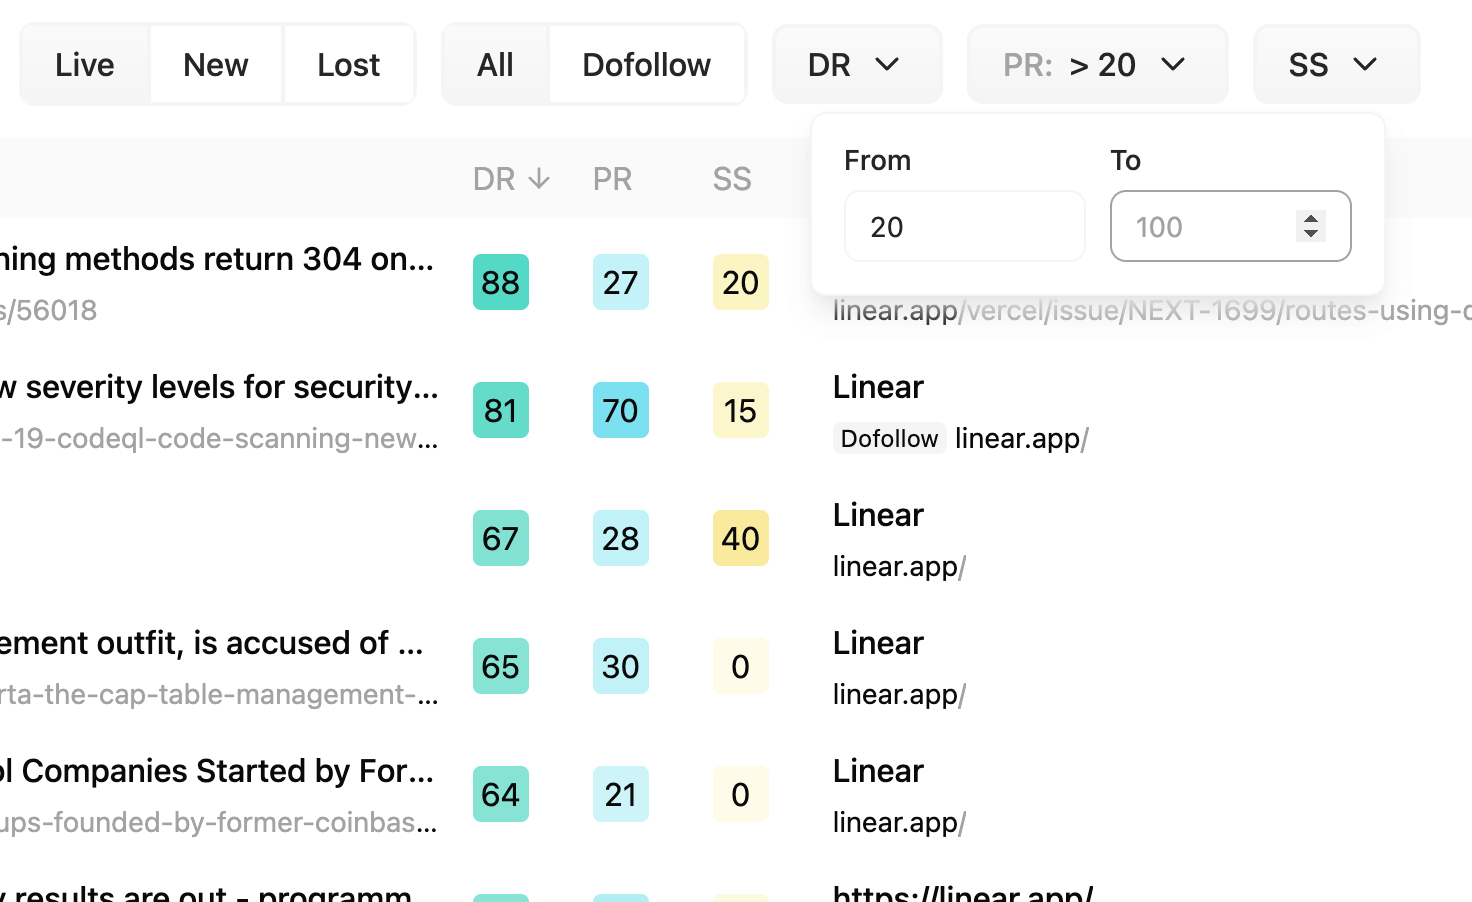This screenshot has width=1472, height=902.
Task: Click the SS 40 score badge
Action: click(741, 539)
